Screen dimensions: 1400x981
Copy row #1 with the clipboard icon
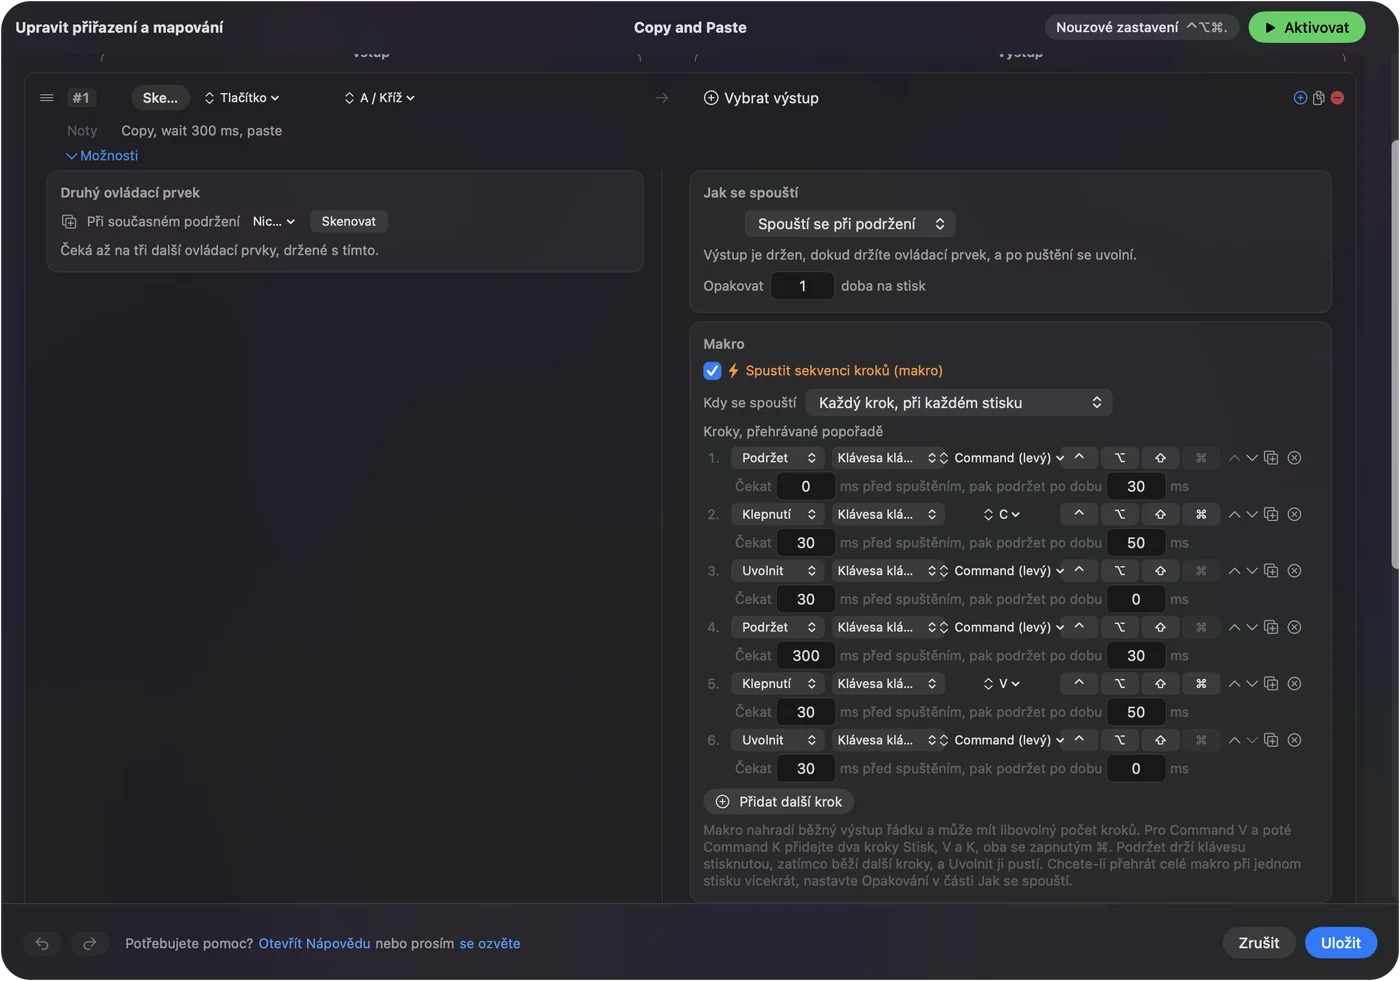tap(1319, 98)
